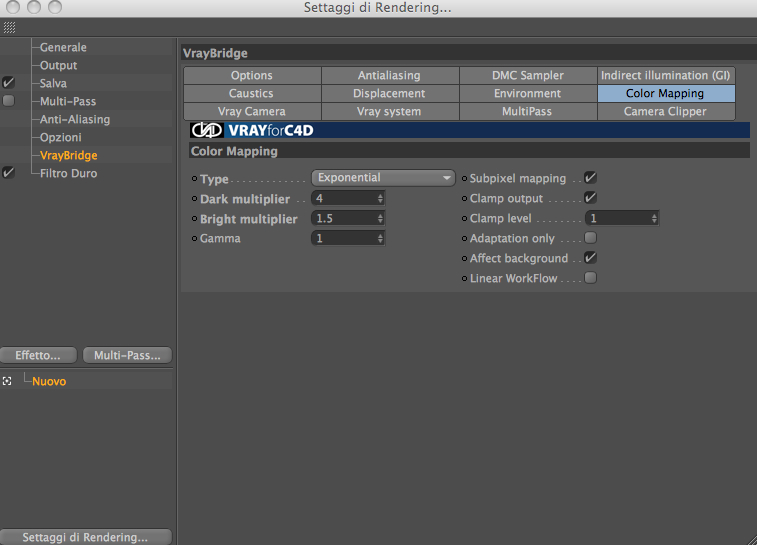
Task: Click the keyframe dot beside Gamma
Action: click(194, 238)
